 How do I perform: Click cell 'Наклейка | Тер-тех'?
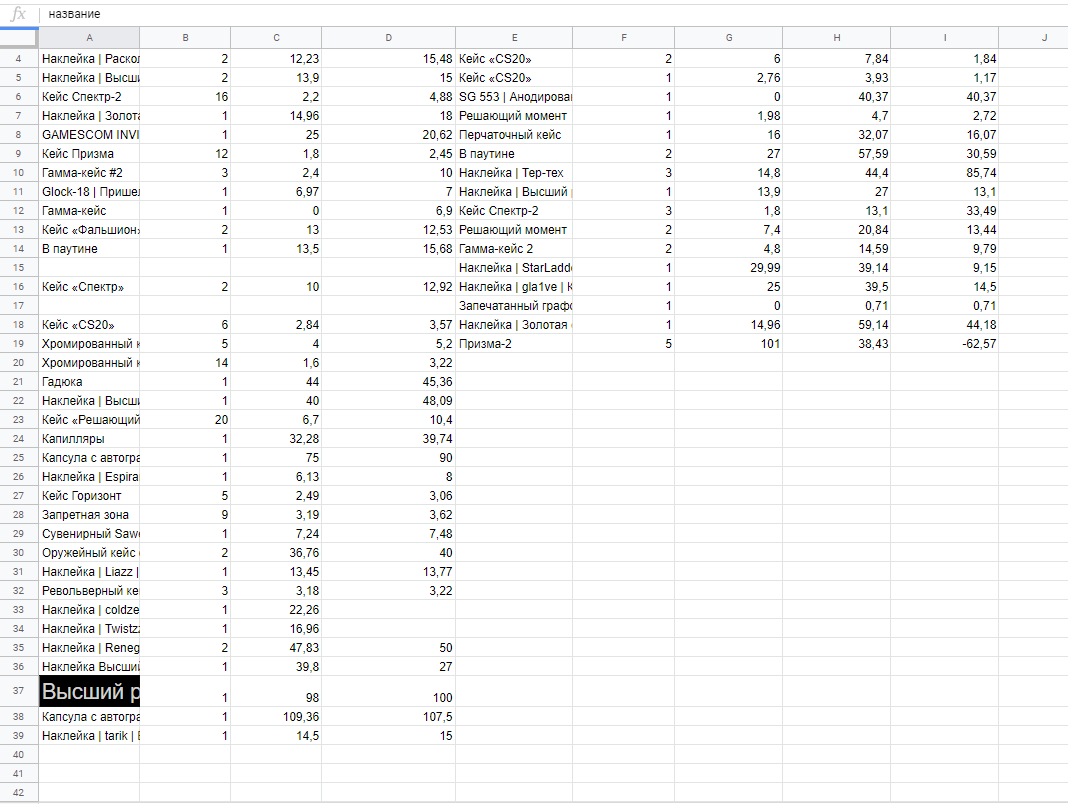pos(514,173)
